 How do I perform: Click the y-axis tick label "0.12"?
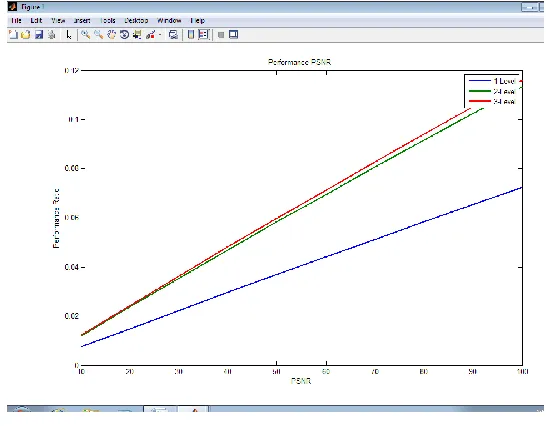tap(72, 70)
